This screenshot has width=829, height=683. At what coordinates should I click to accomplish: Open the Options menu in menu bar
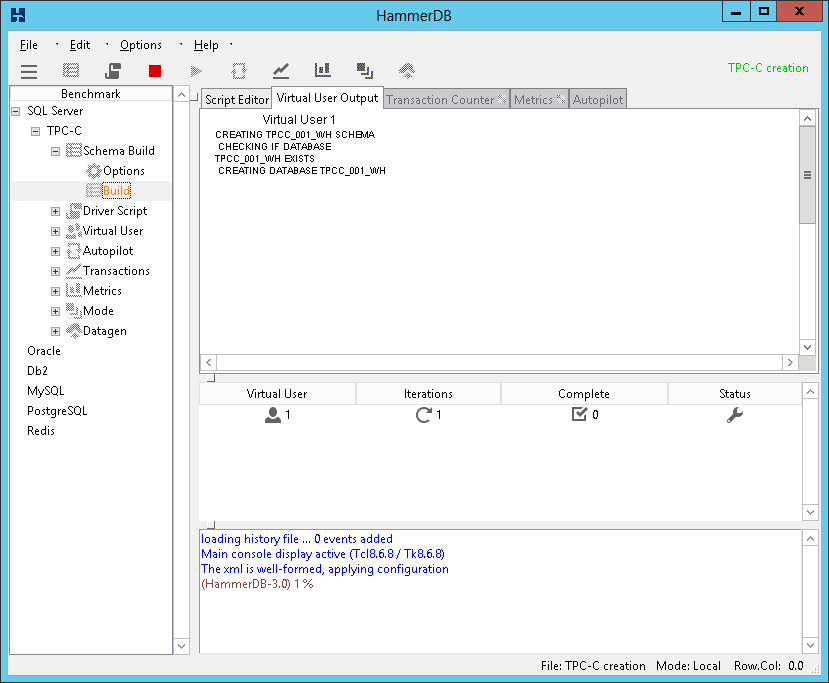140,45
